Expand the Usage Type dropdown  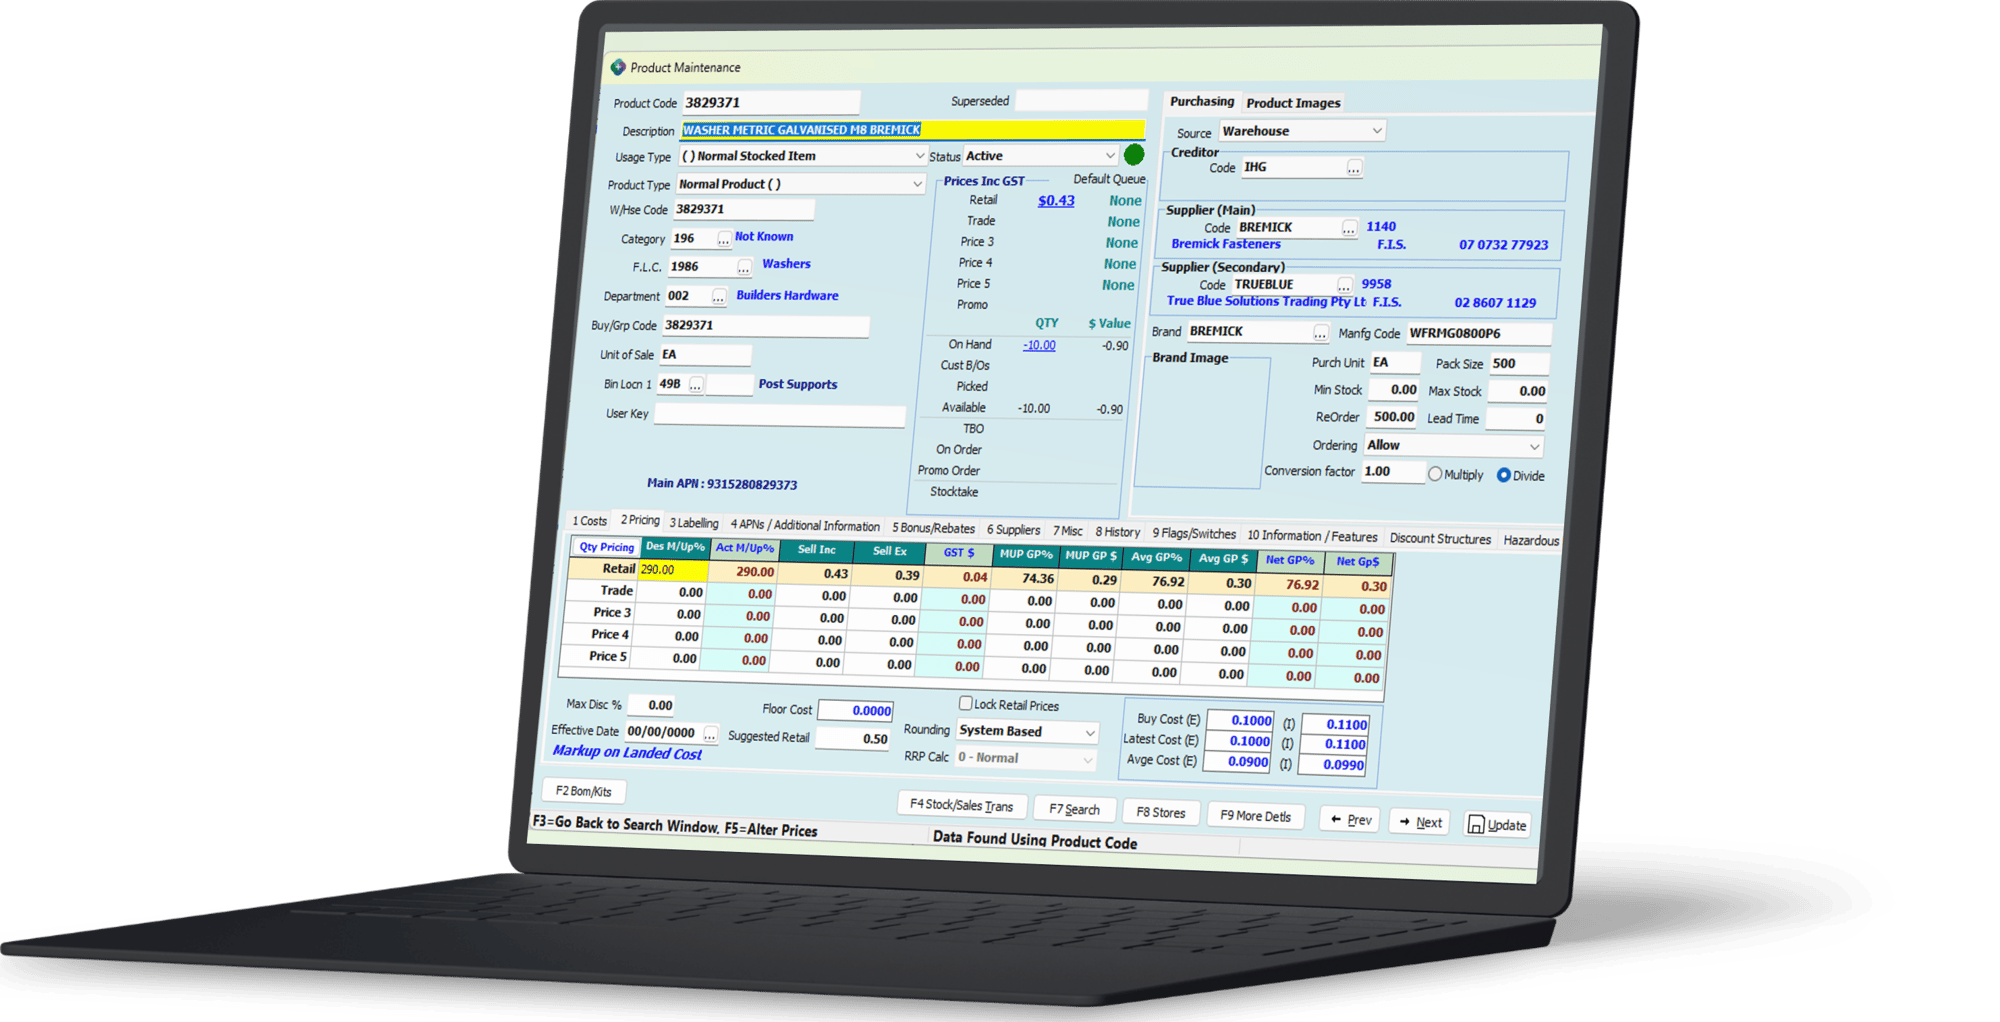919,157
